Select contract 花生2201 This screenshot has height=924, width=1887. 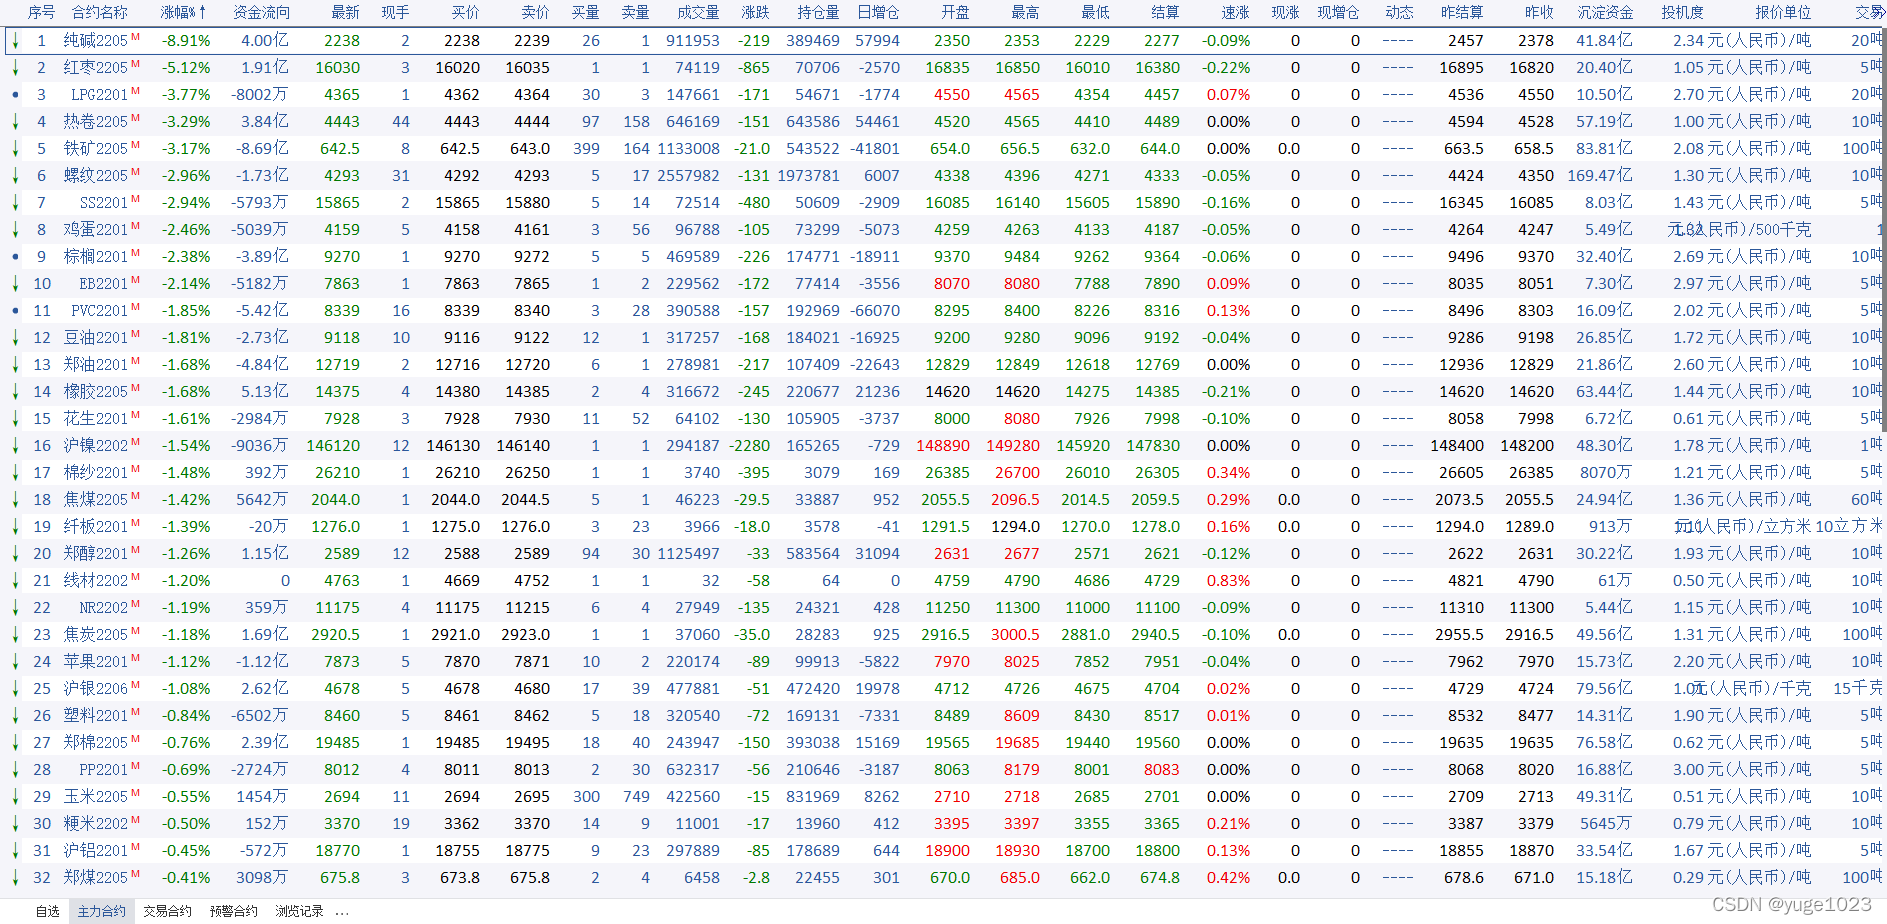[96, 419]
